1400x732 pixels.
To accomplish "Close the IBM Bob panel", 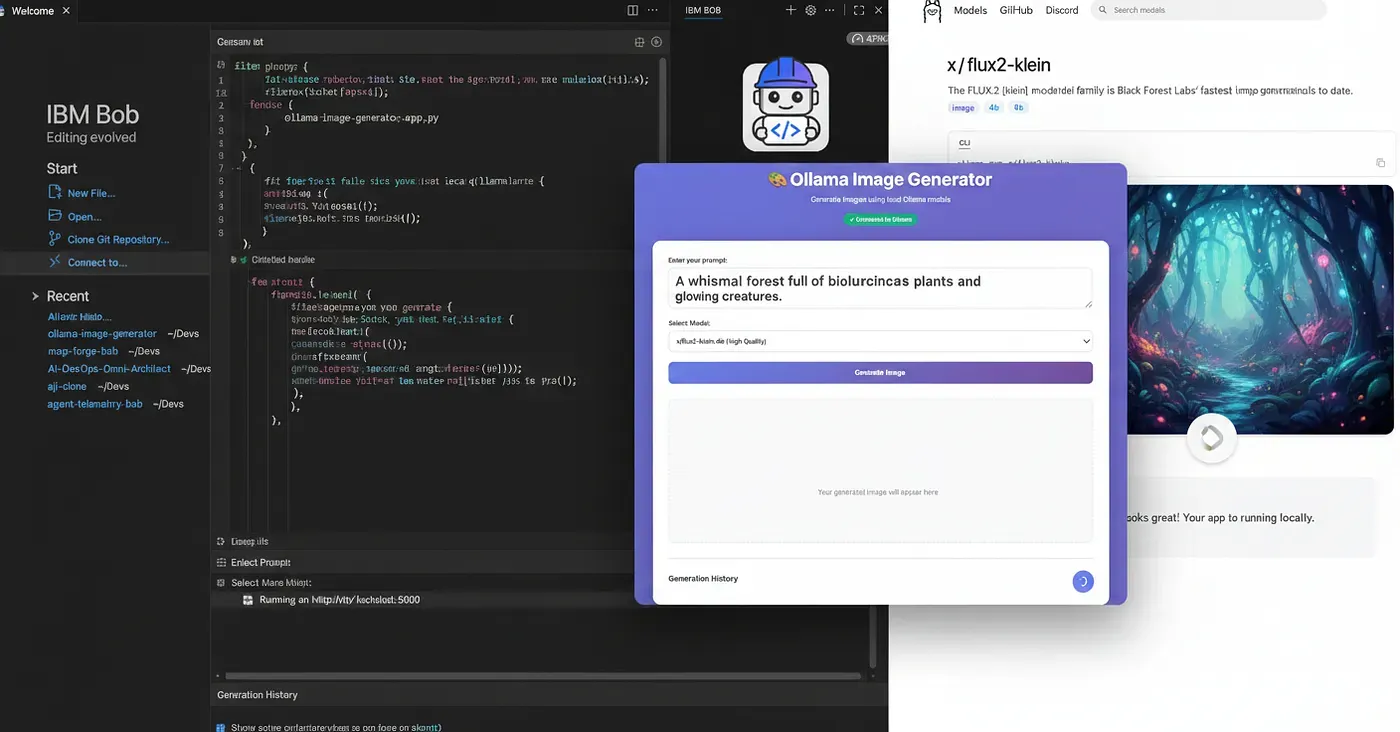I will click(x=879, y=10).
